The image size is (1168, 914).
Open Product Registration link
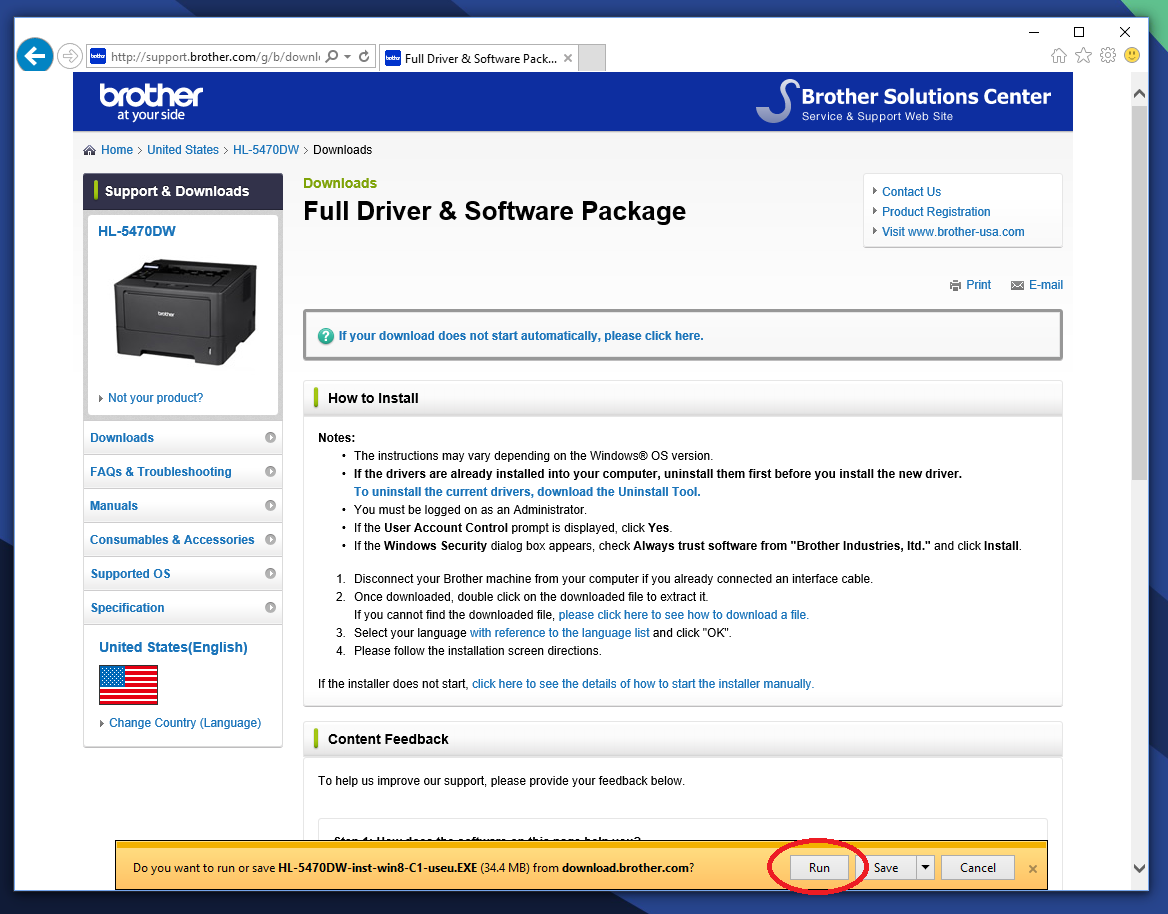pyautogui.click(x=936, y=212)
